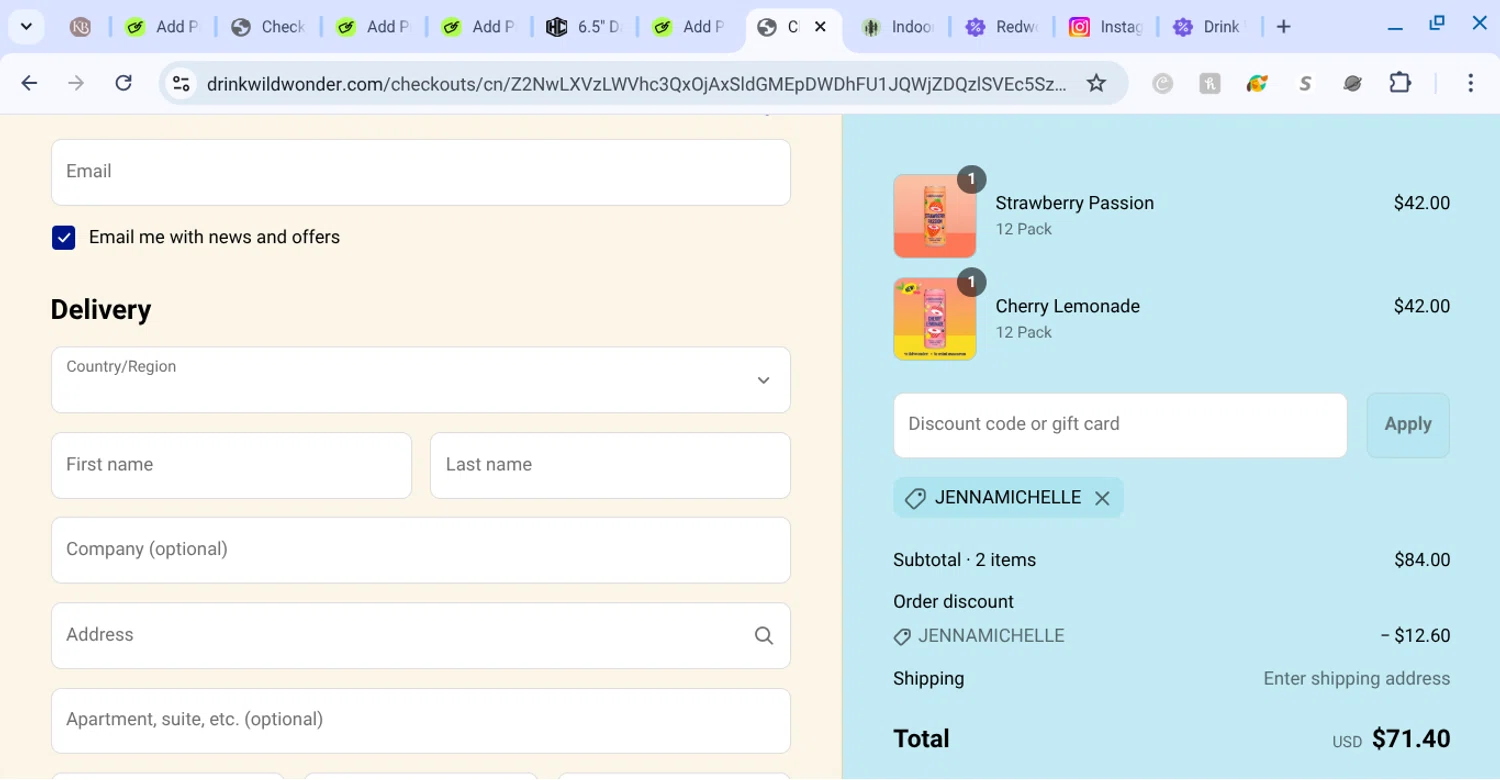Open the grey S extension icon

[1305, 84]
